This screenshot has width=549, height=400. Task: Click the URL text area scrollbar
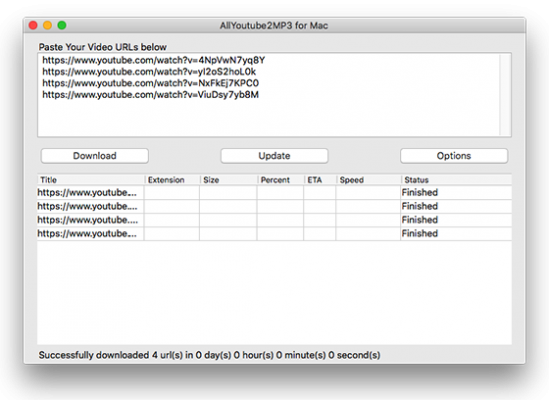[505, 95]
